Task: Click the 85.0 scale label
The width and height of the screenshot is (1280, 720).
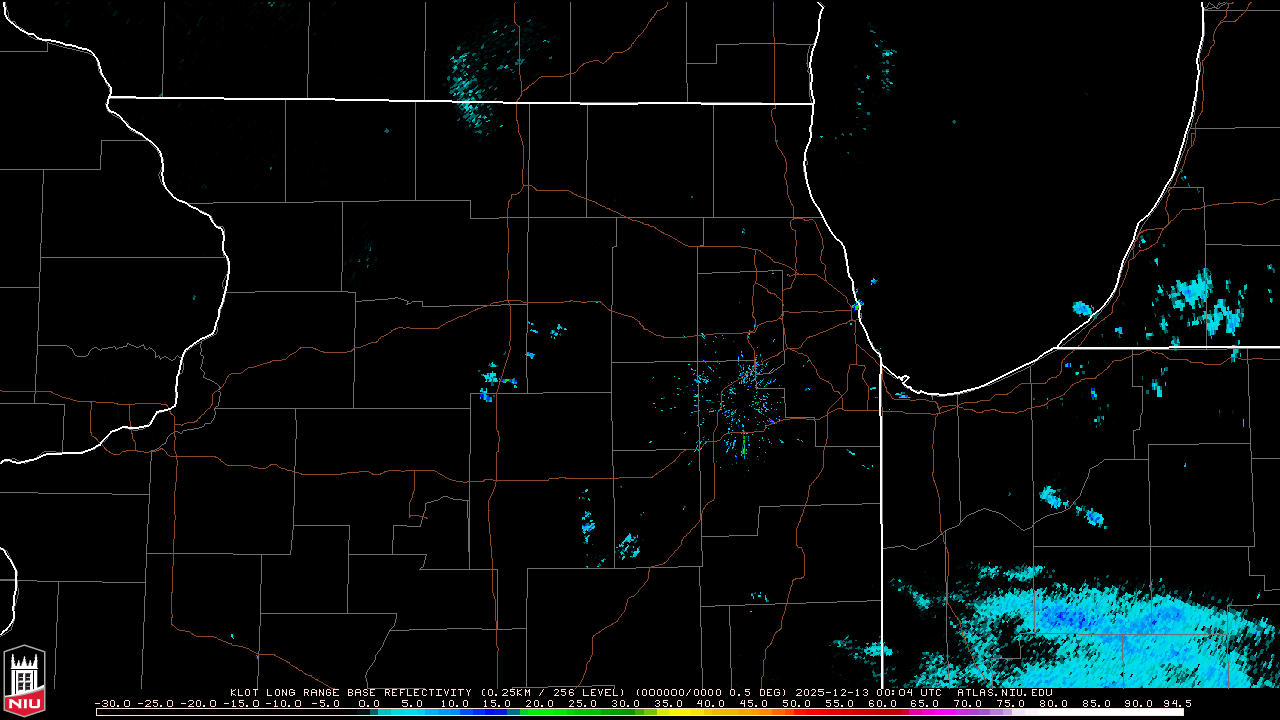Action: [x=1096, y=704]
